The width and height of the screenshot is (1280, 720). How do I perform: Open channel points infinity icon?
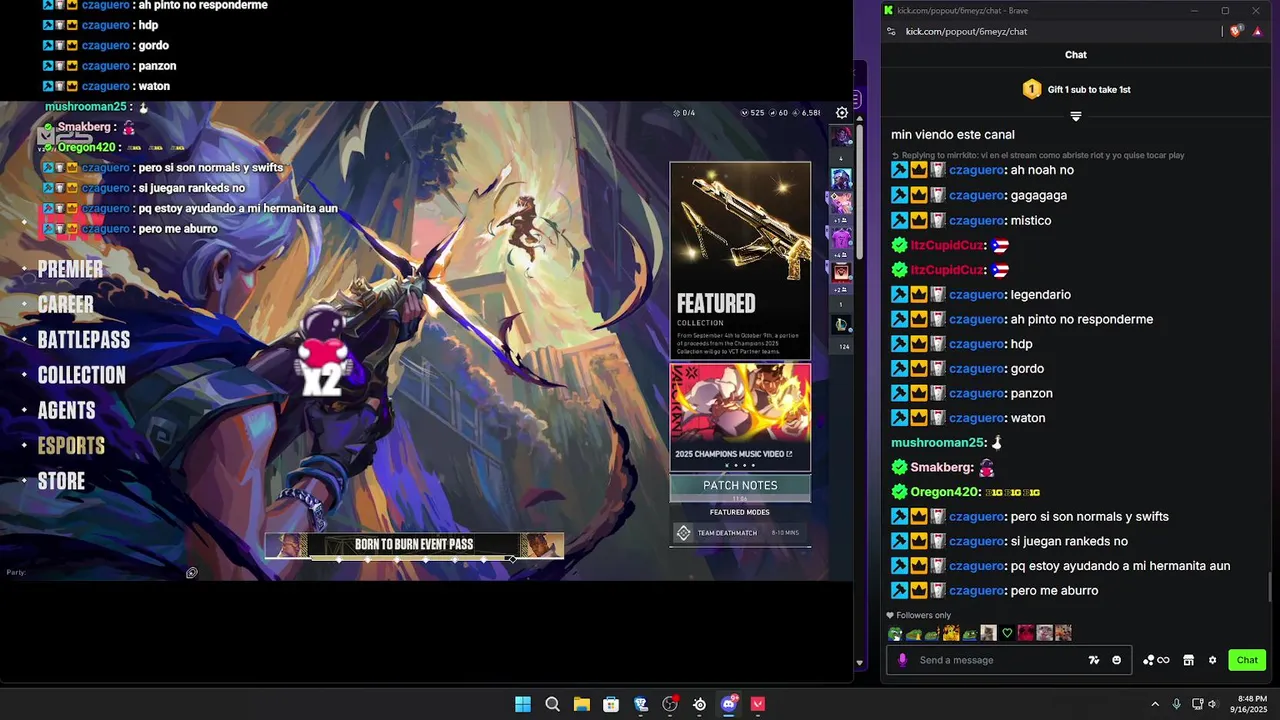click(1156, 660)
